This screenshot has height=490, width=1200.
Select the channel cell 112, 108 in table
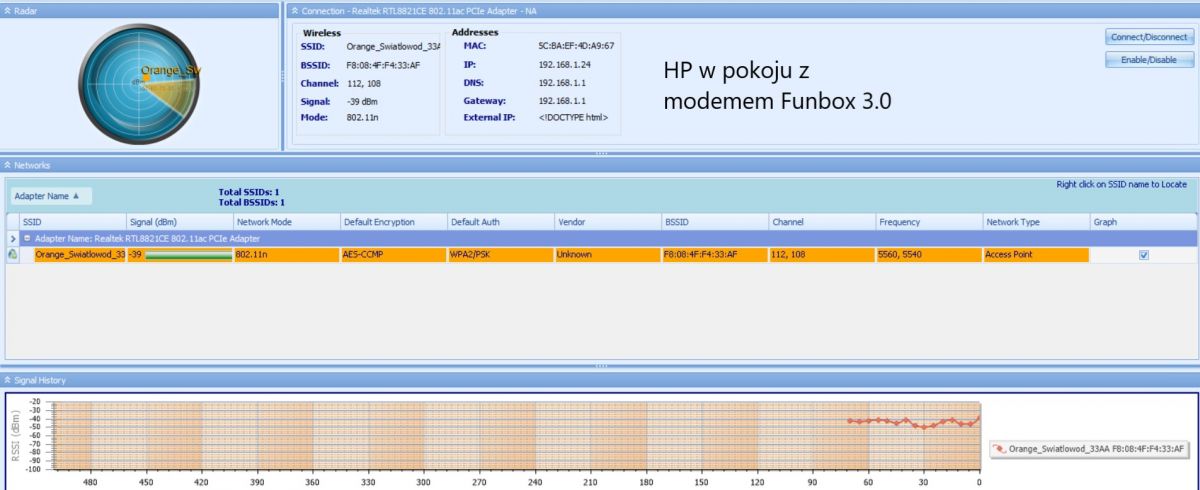821,255
